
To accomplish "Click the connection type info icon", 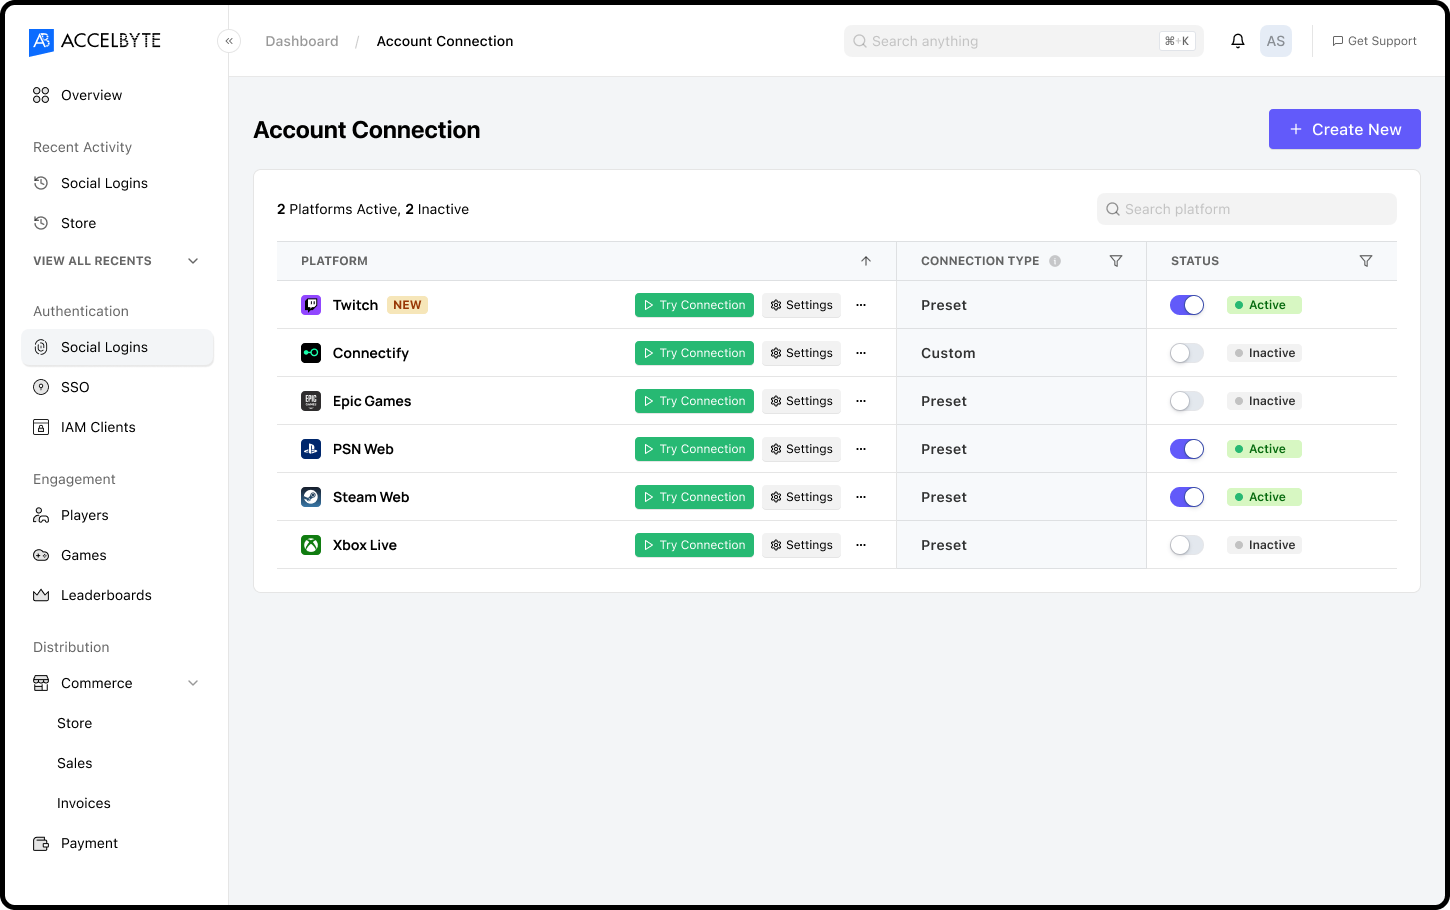I will (1055, 261).
